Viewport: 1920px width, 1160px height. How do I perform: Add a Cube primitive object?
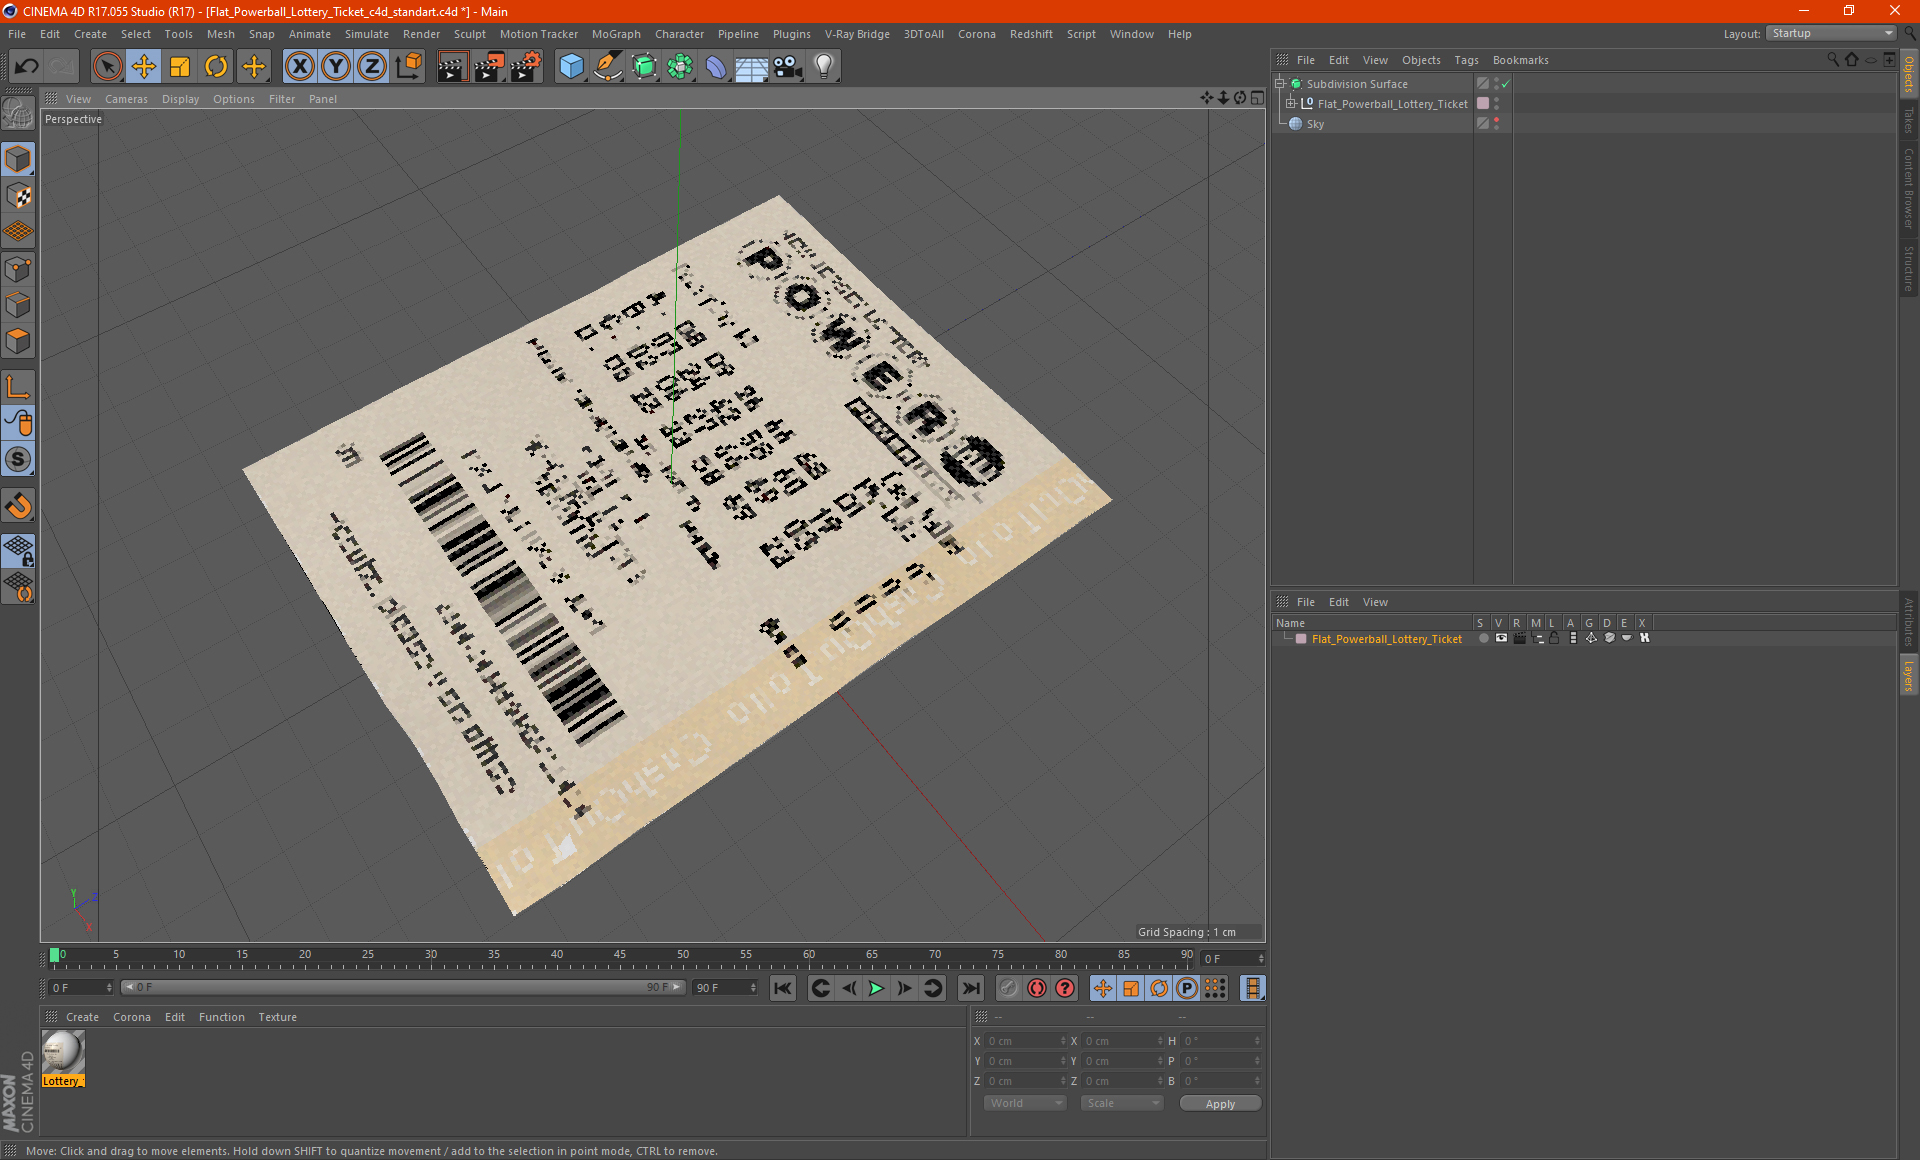pyautogui.click(x=572, y=67)
